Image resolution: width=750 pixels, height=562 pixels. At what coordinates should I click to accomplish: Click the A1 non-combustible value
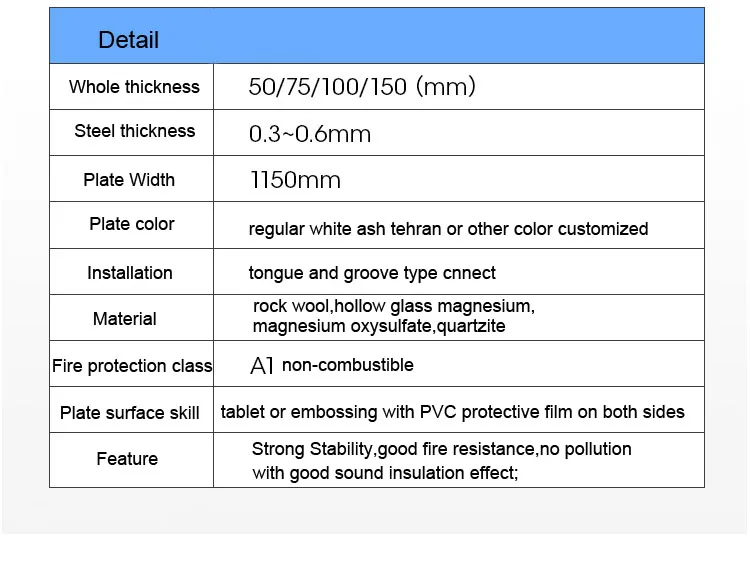(331, 365)
